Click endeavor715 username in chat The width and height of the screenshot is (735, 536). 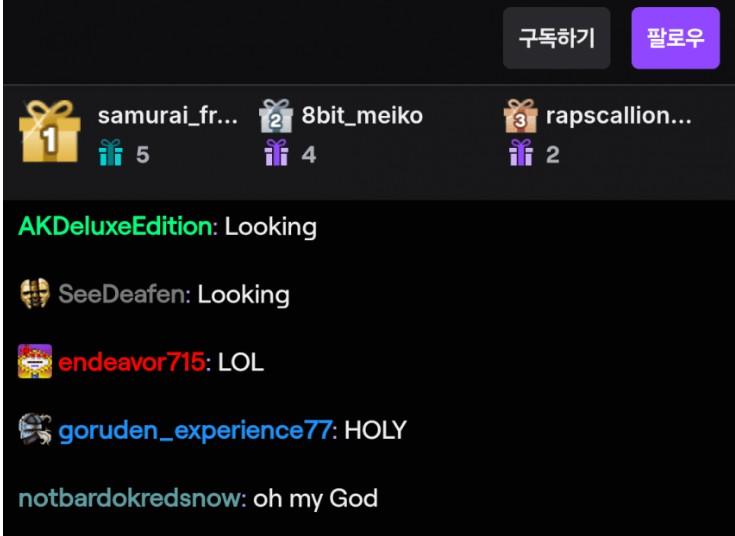tap(132, 362)
